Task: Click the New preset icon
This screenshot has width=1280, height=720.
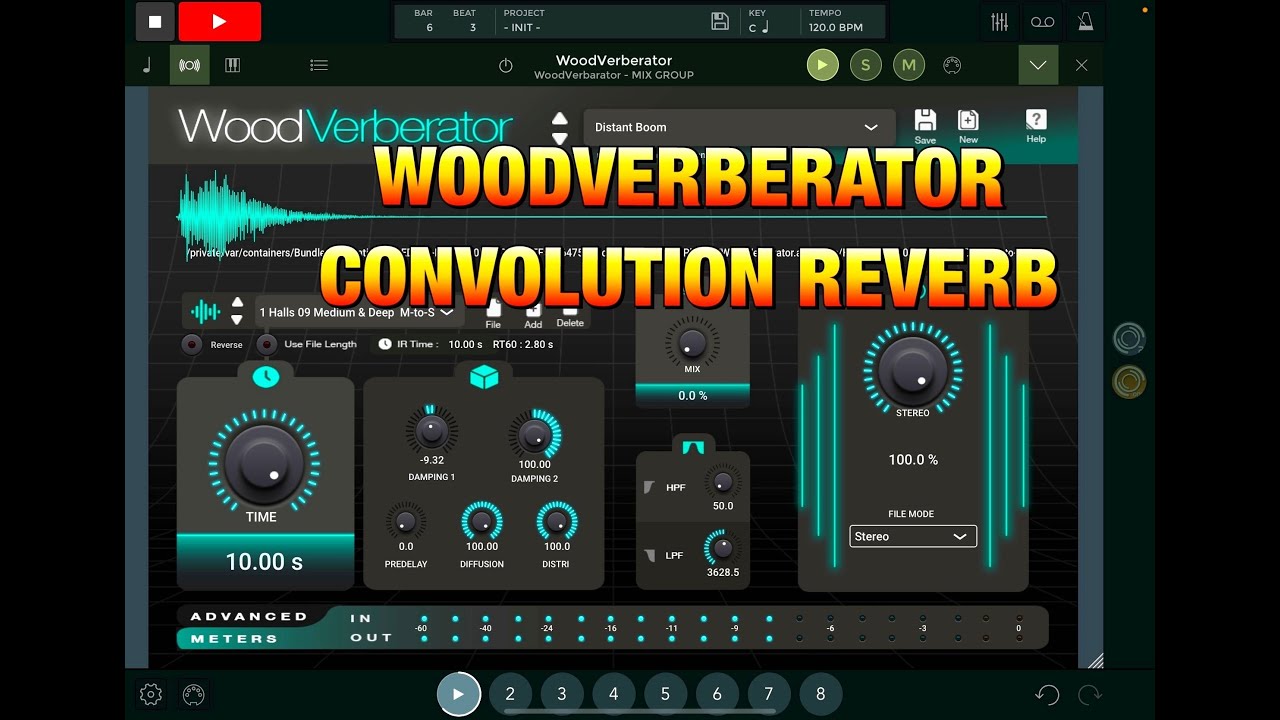Action: (968, 126)
